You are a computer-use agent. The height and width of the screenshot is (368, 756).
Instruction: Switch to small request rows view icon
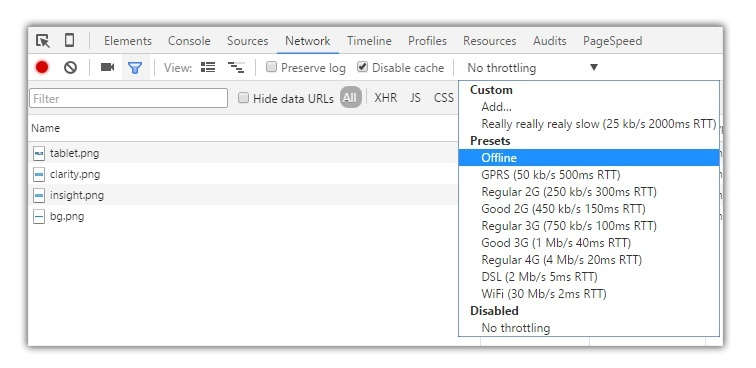tap(236, 68)
